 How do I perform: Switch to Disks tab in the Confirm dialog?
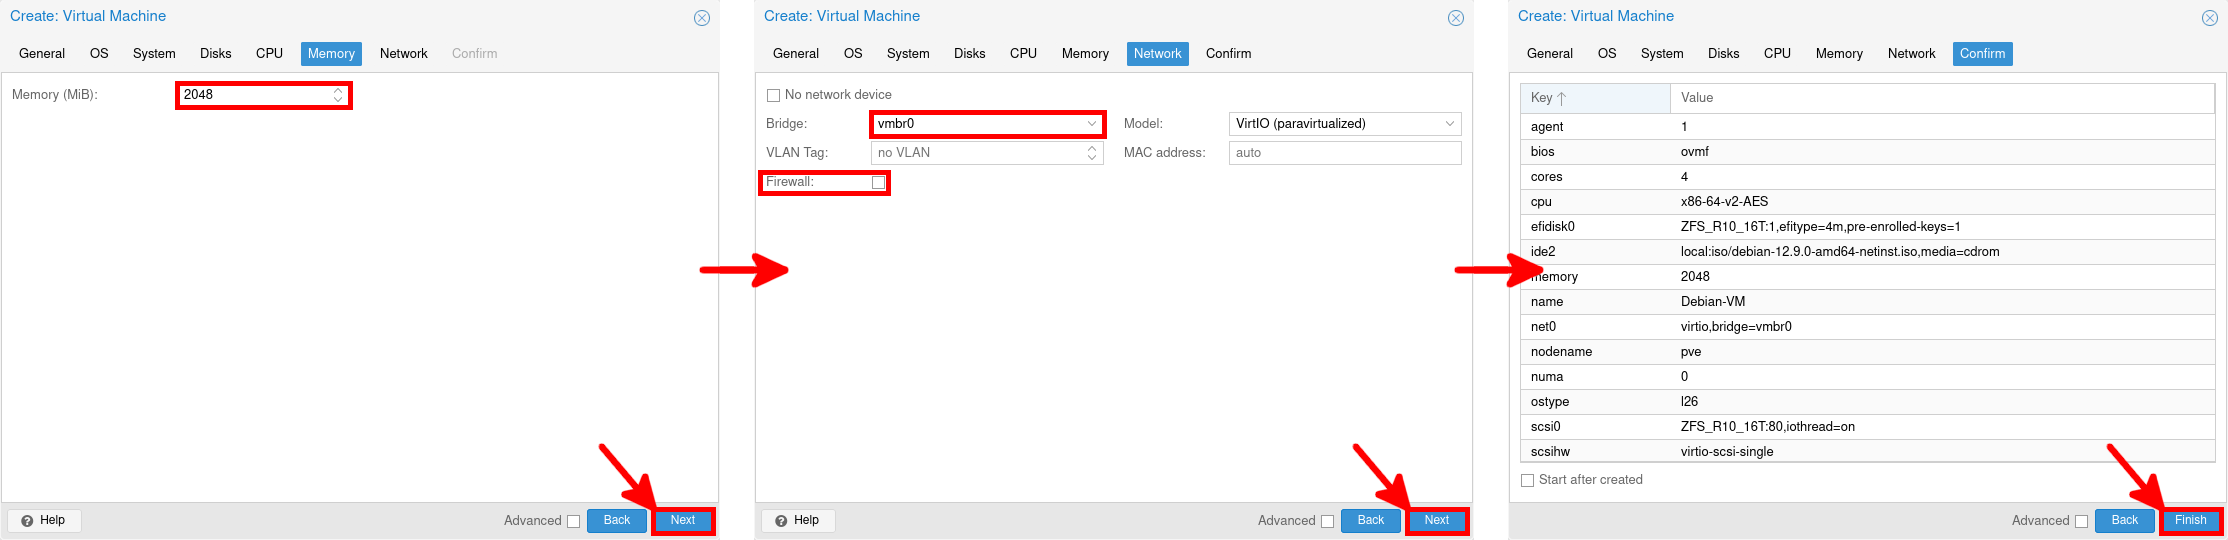(x=1723, y=54)
